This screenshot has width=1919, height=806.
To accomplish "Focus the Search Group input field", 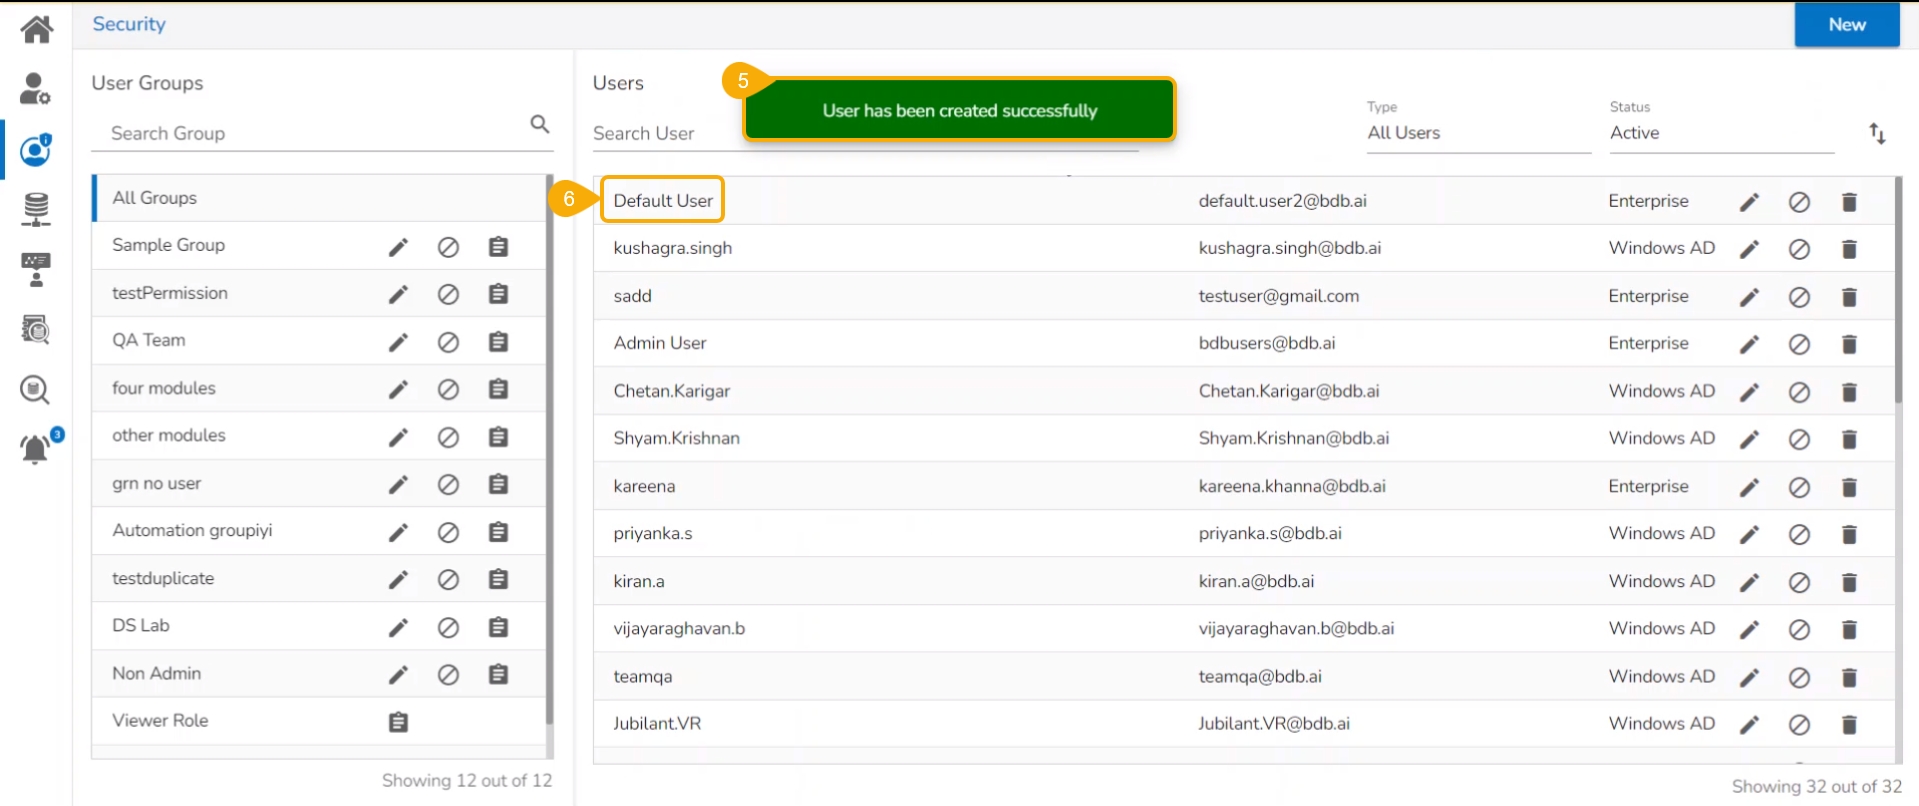I will pyautogui.click(x=310, y=133).
